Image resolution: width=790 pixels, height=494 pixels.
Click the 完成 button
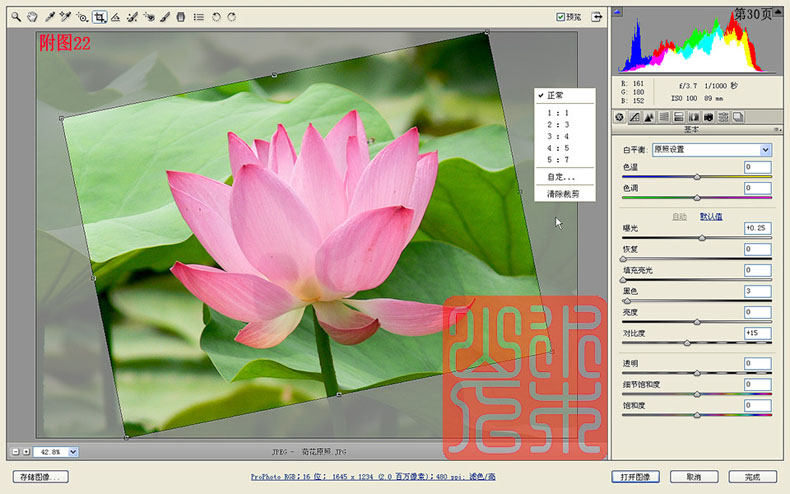pyautogui.click(x=753, y=477)
